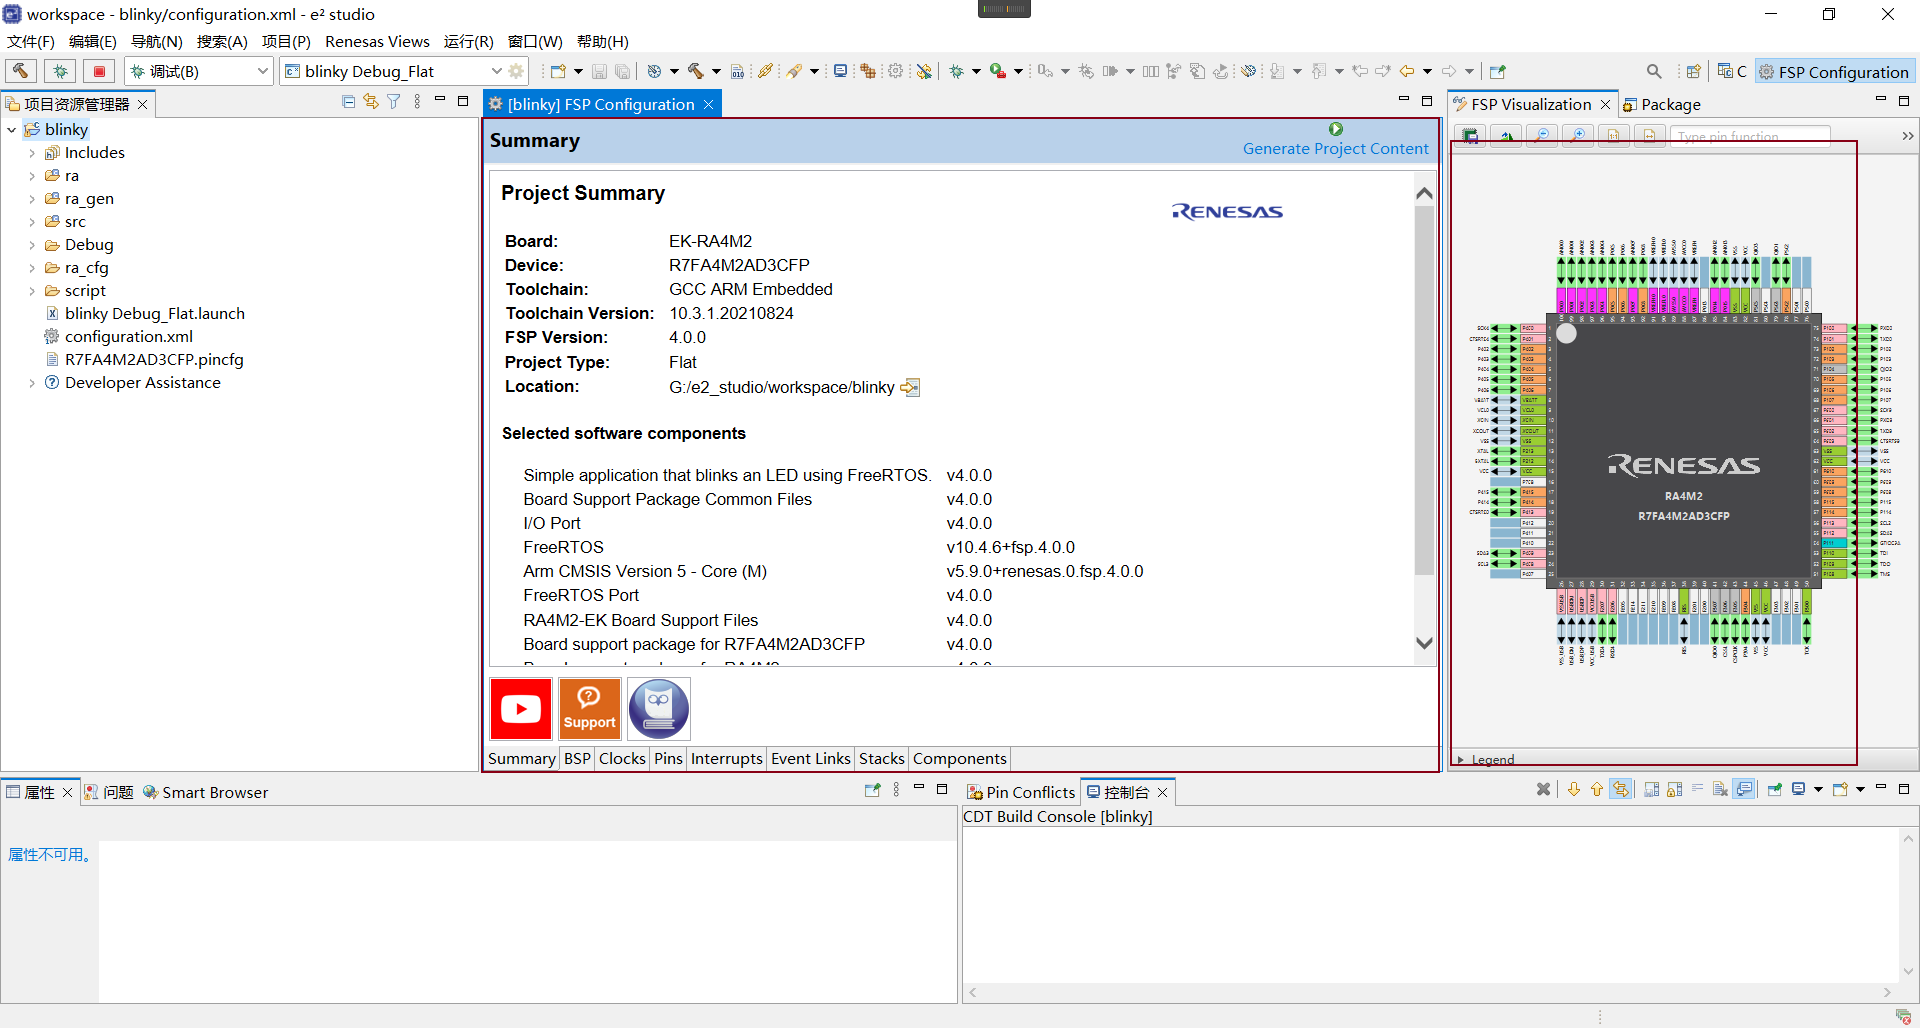
Task: Click the owl knowledge base icon
Action: tap(658, 709)
